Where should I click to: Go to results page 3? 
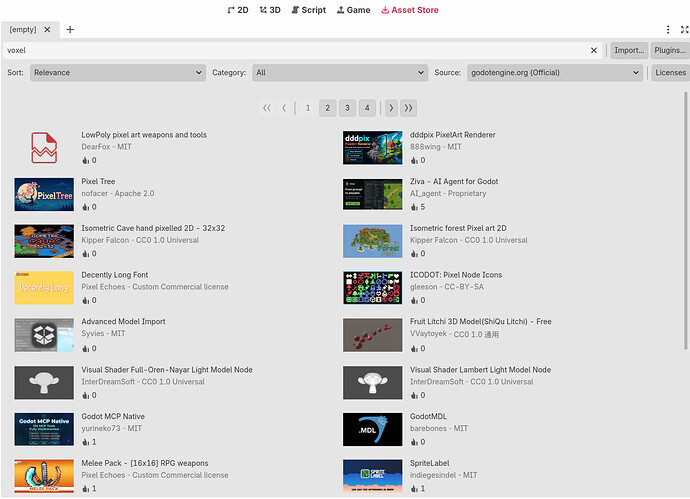pos(347,108)
